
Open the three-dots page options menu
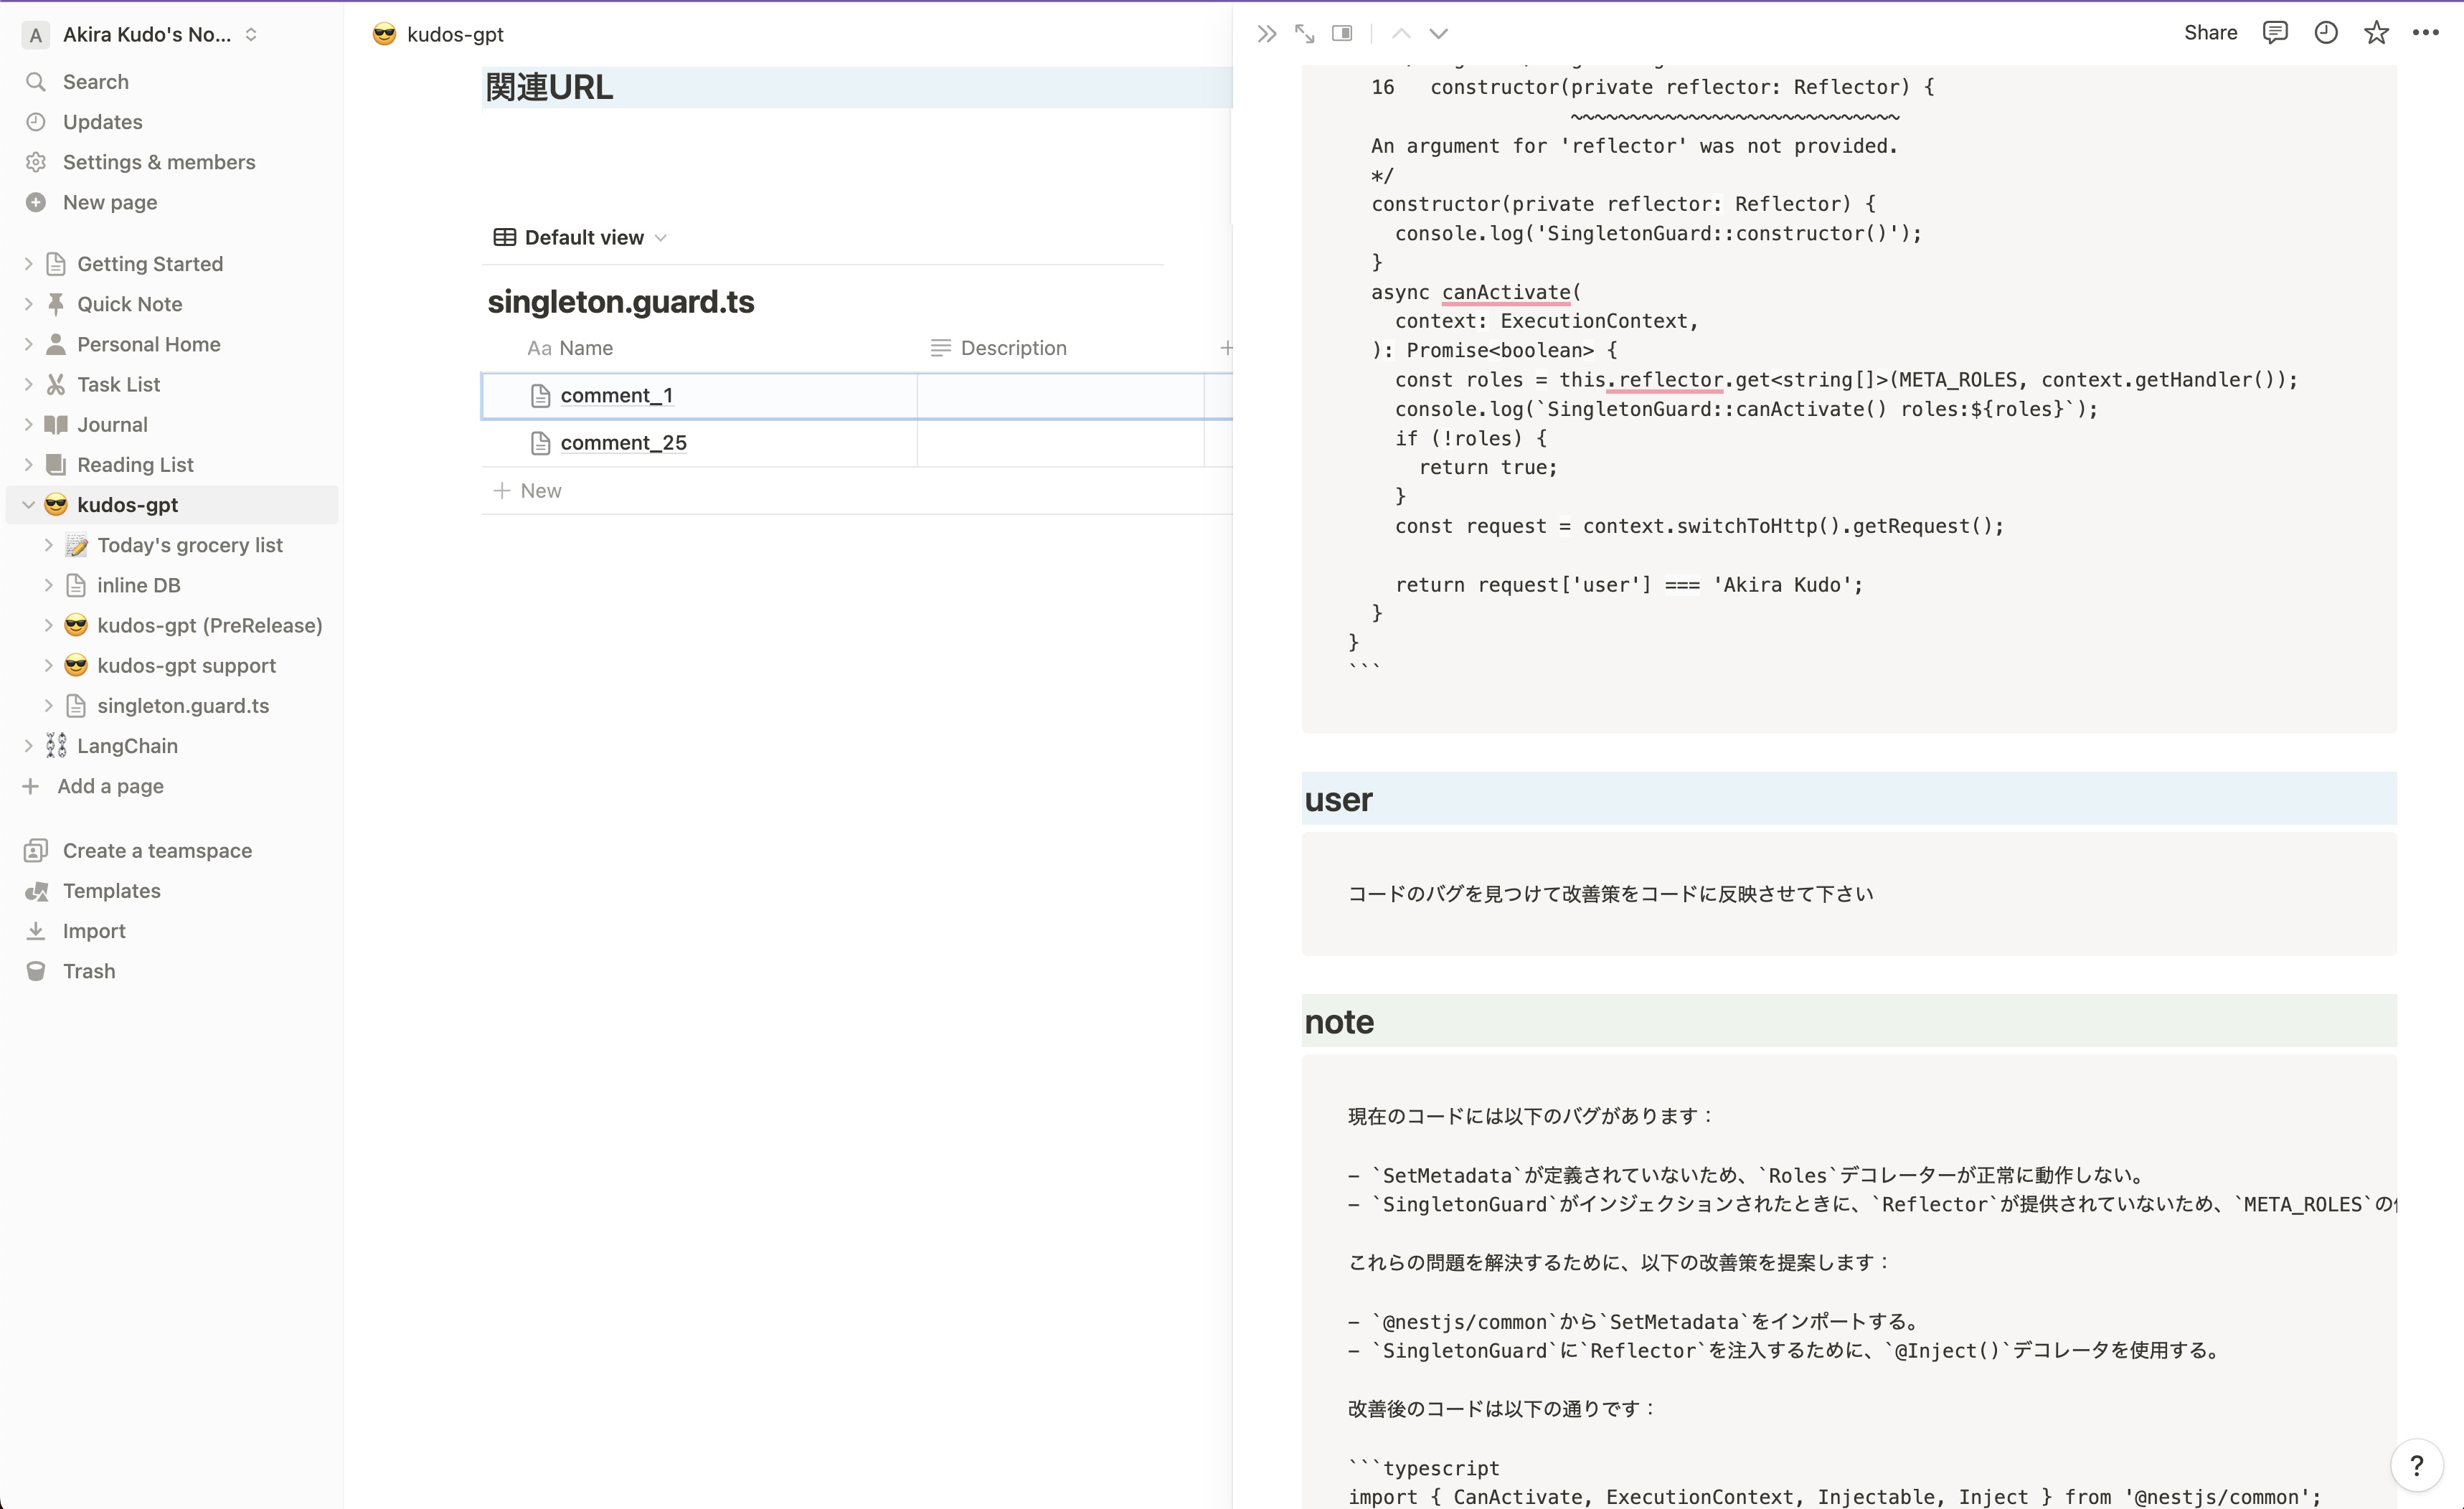(2426, 33)
